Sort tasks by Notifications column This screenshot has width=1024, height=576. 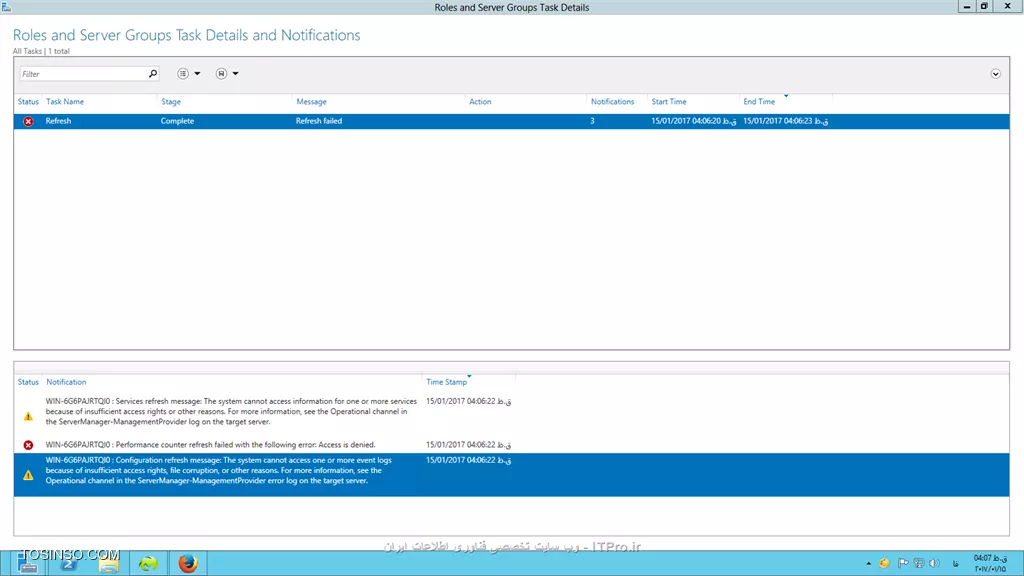pos(613,102)
